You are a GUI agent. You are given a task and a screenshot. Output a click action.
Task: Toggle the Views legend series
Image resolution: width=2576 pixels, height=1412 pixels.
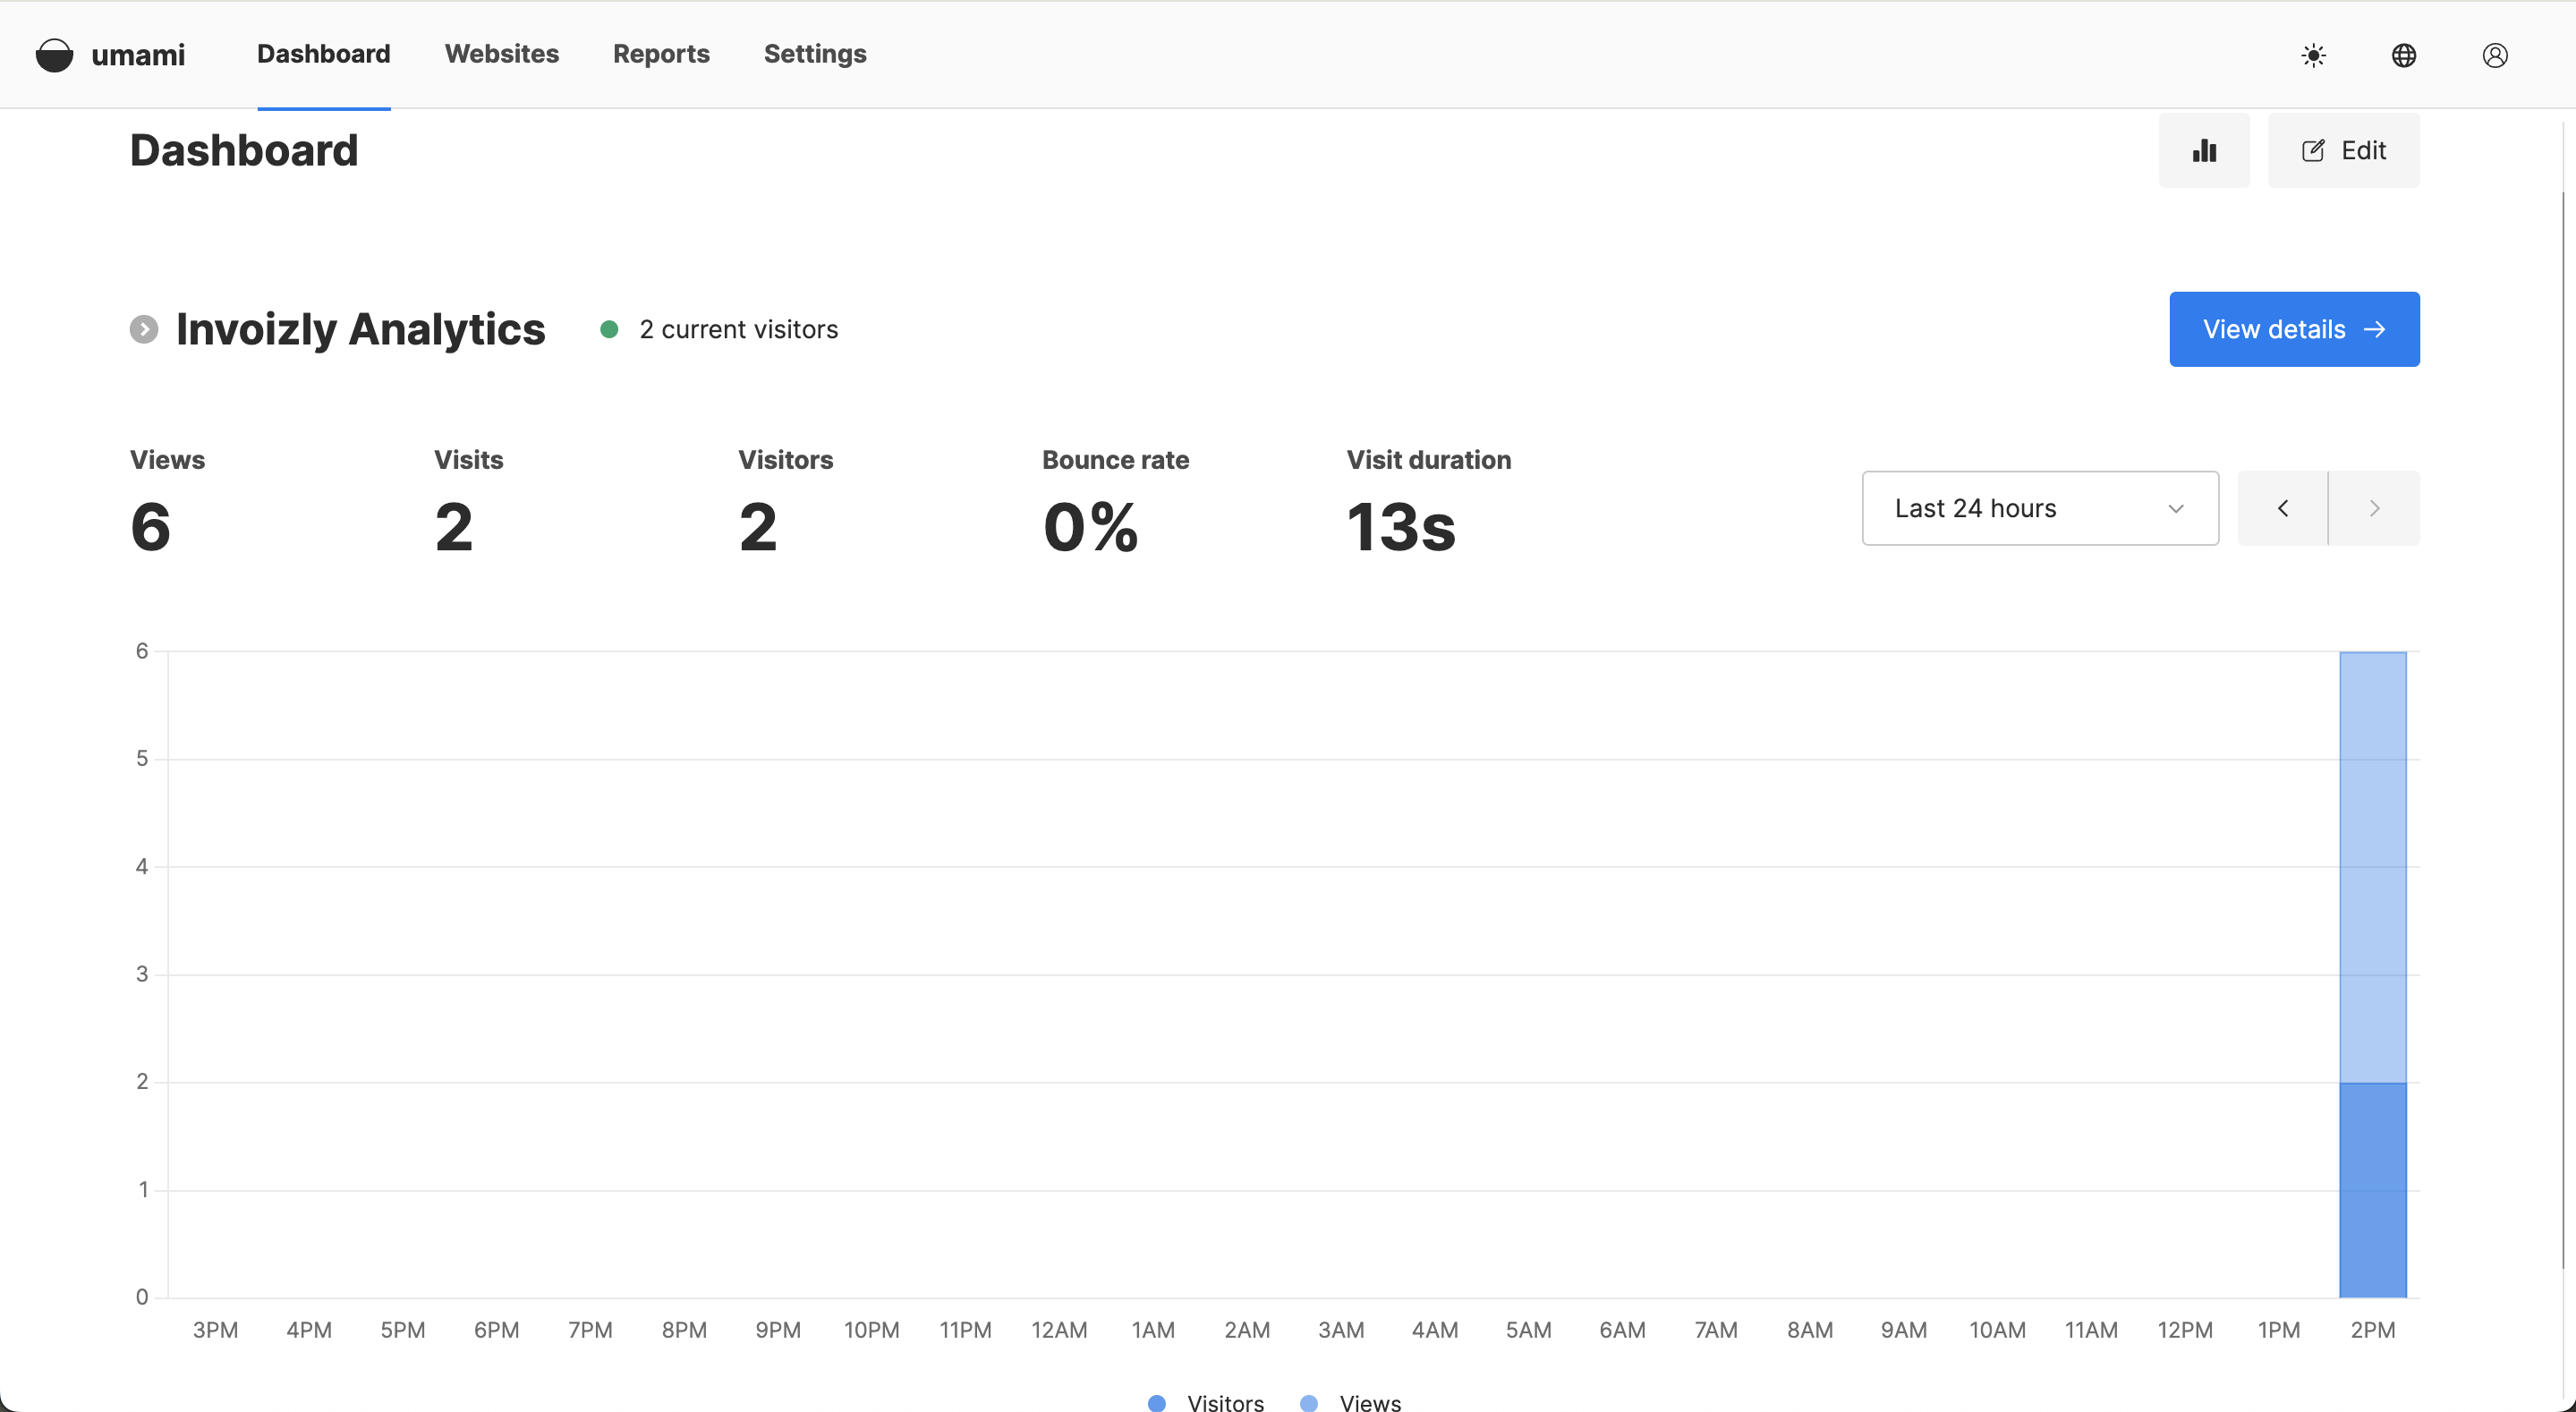pos(1350,1402)
